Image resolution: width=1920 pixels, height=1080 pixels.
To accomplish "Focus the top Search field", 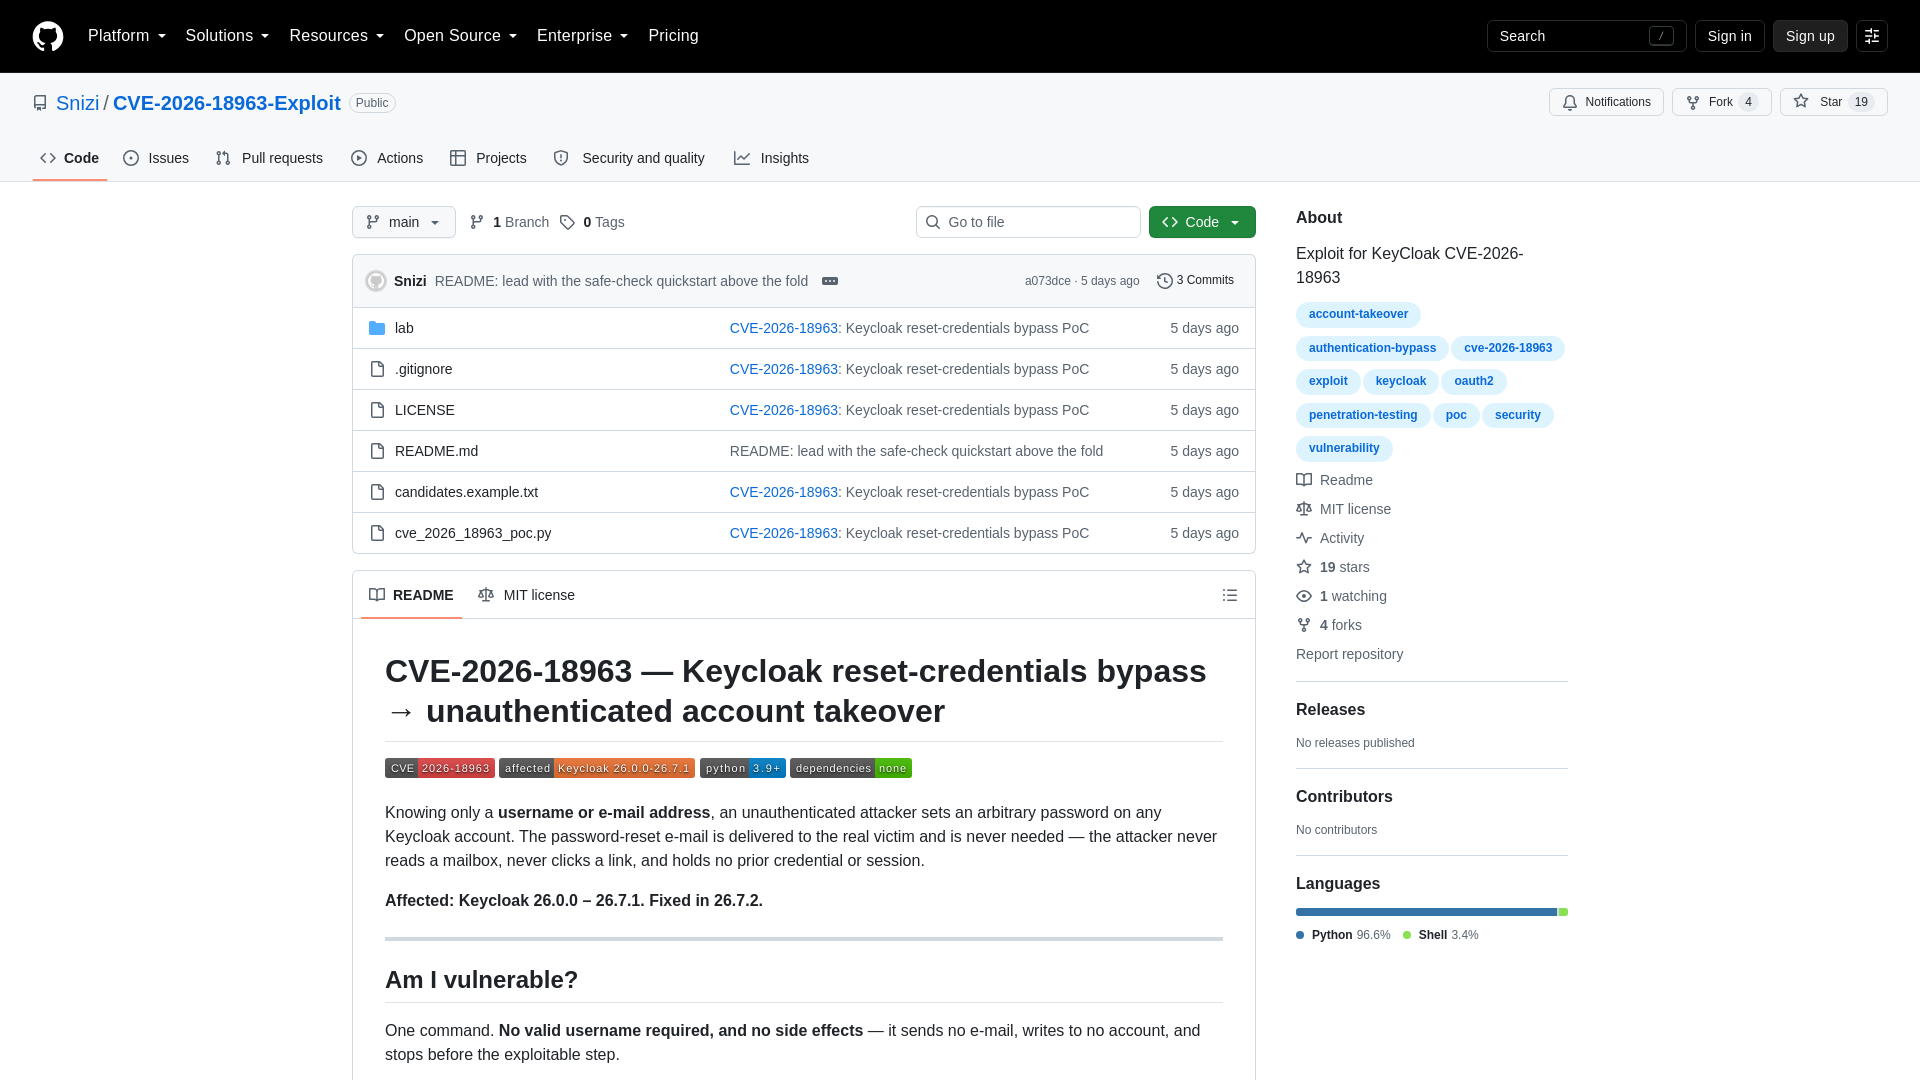I will click(1586, 36).
